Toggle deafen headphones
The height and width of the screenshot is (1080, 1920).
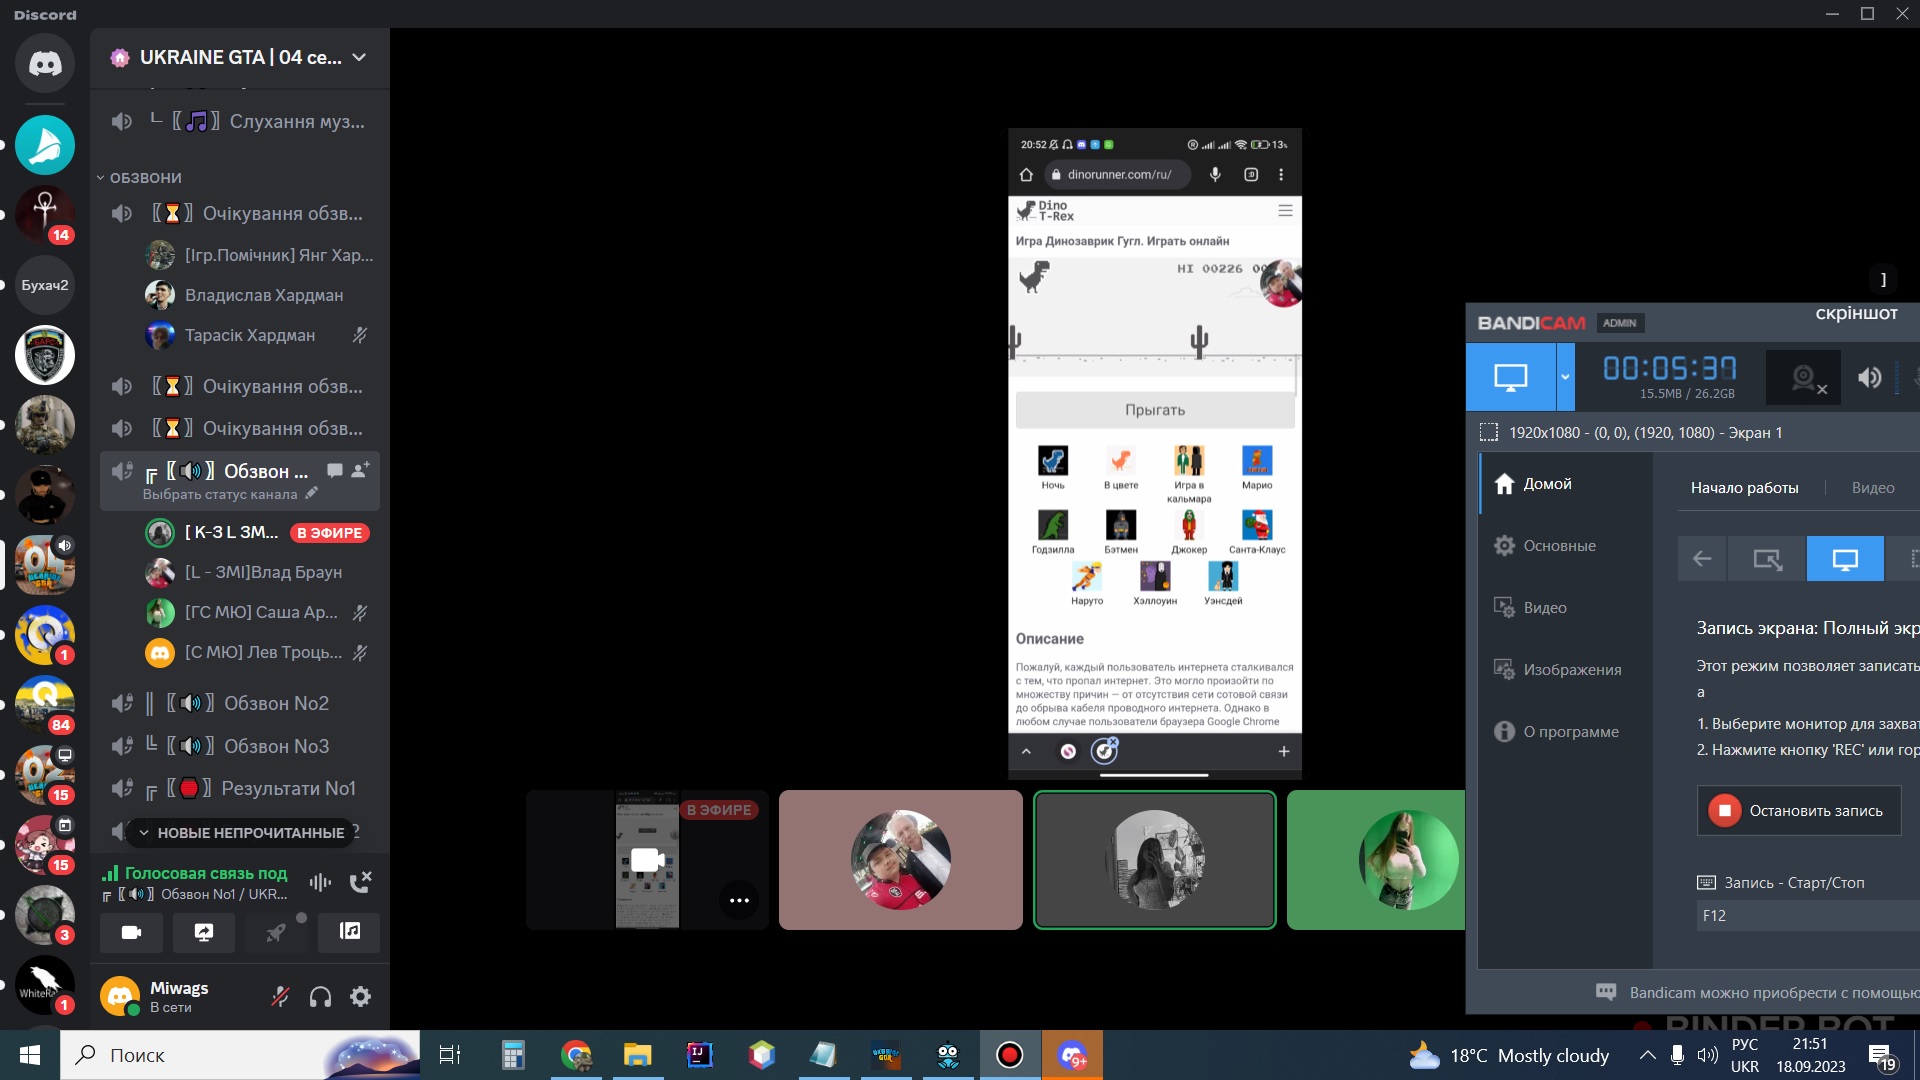pyautogui.click(x=320, y=996)
